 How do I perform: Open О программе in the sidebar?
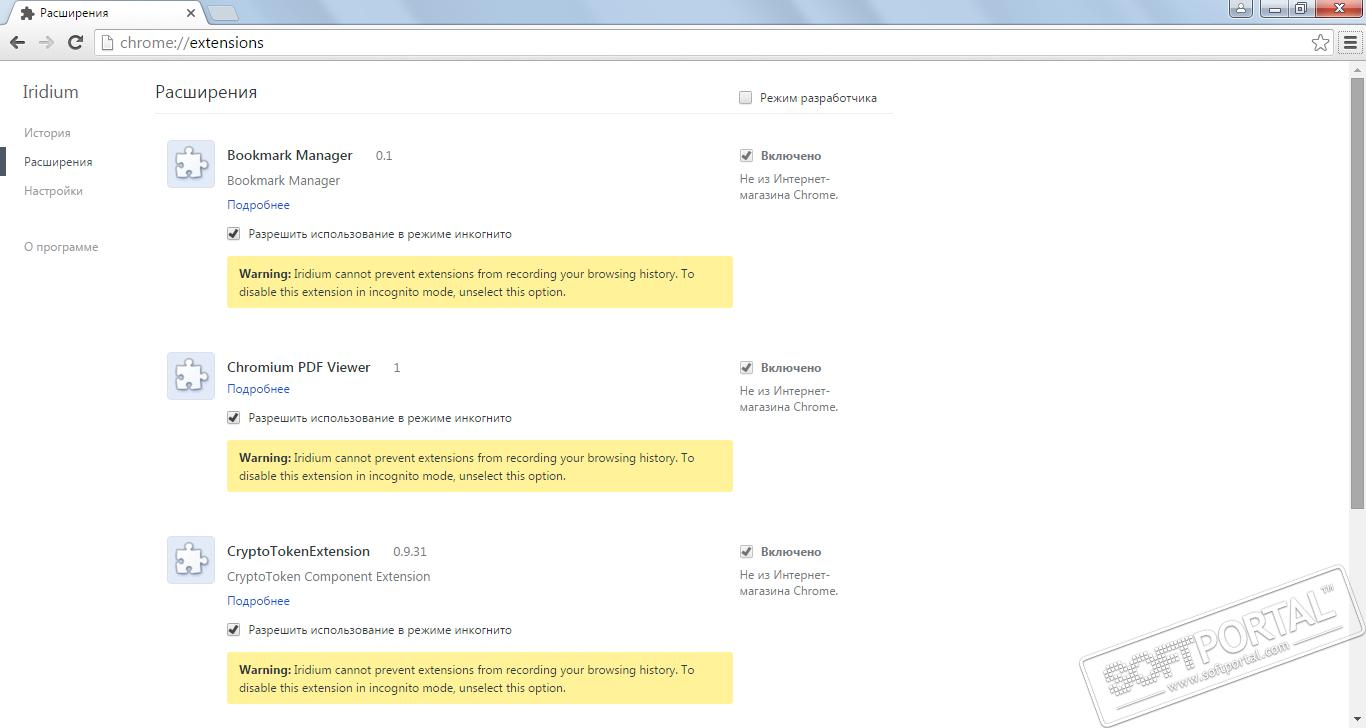click(x=61, y=247)
